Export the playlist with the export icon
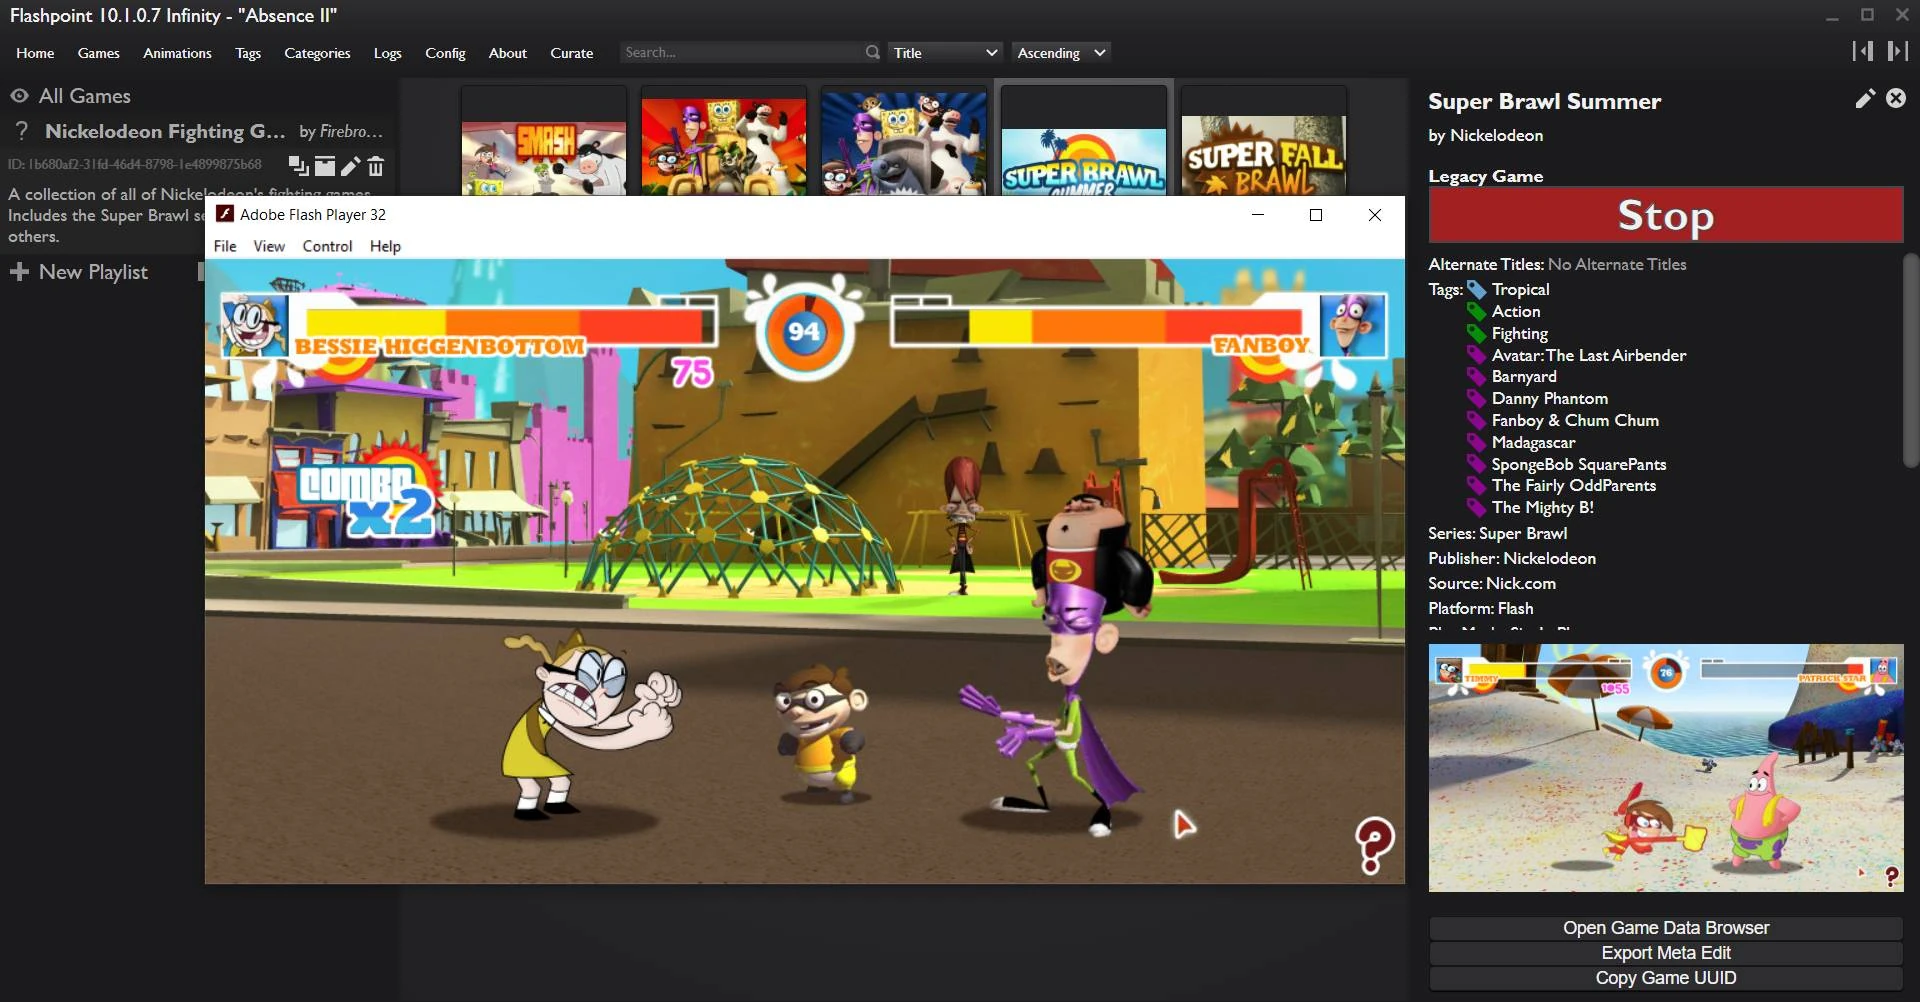The height and width of the screenshot is (1002, 1920). 323,166
